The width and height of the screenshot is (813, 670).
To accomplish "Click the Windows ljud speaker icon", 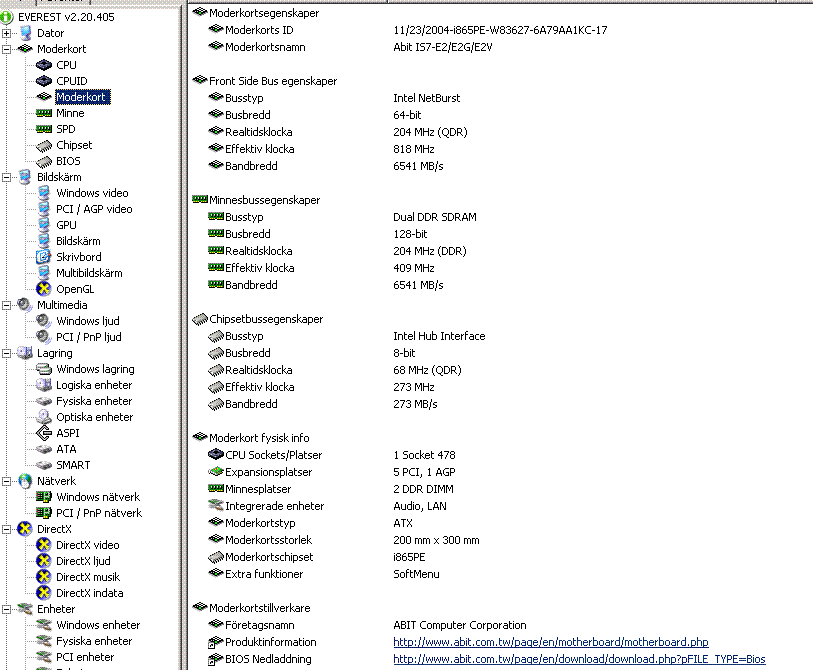I will pyautogui.click(x=44, y=321).
